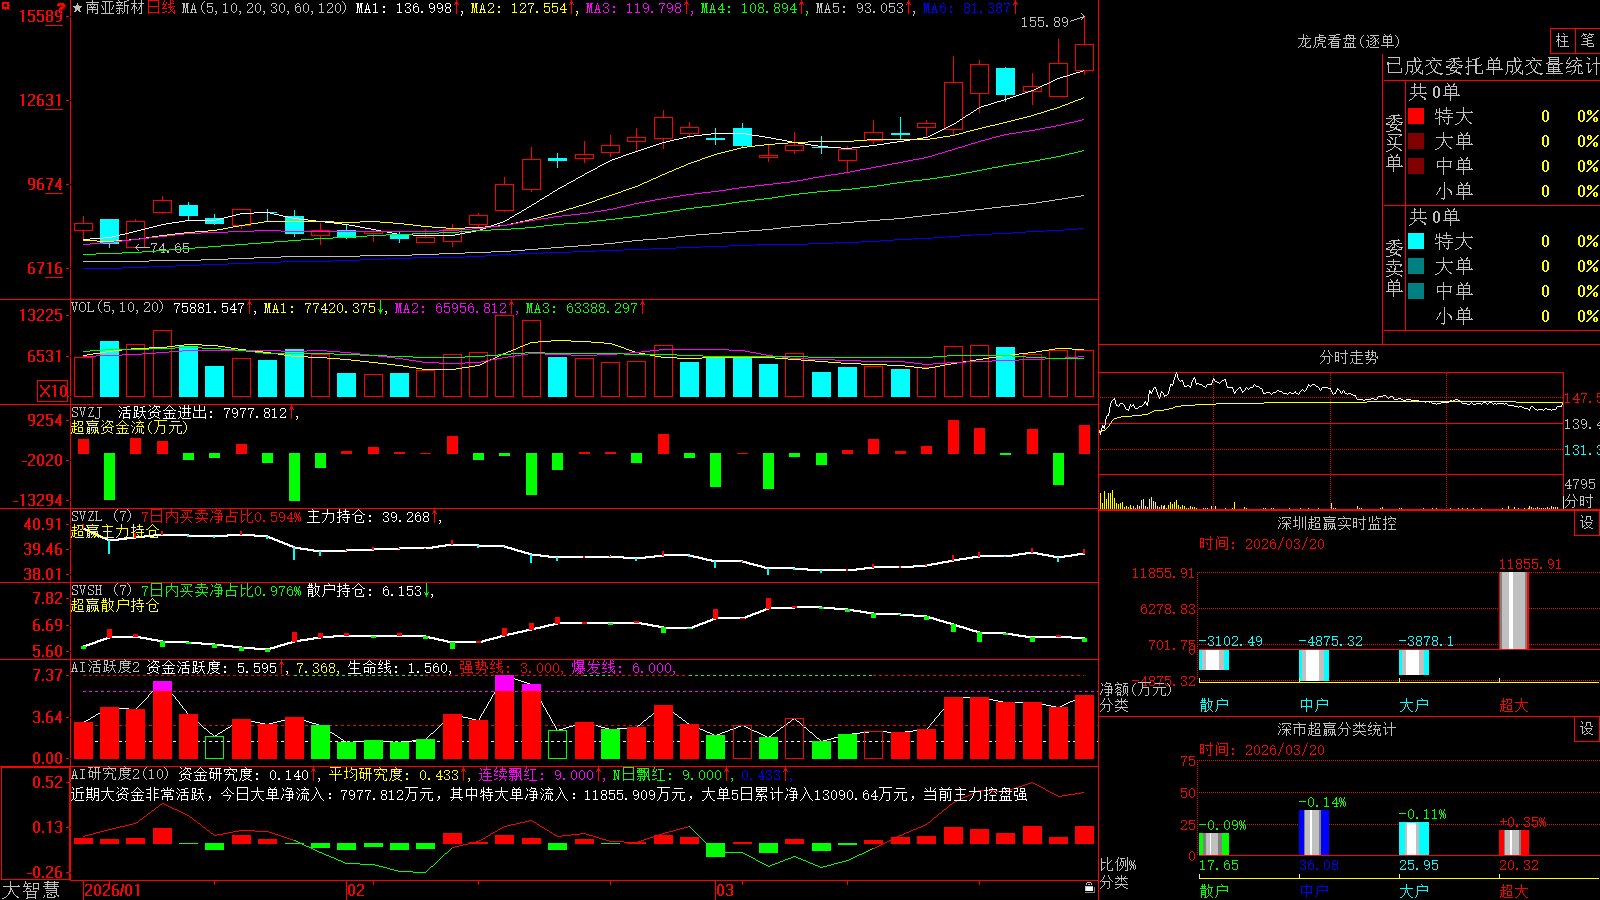Click the dark red 大单 buy swatch
This screenshot has height=900, width=1600.
click(x=1416, y=141)
